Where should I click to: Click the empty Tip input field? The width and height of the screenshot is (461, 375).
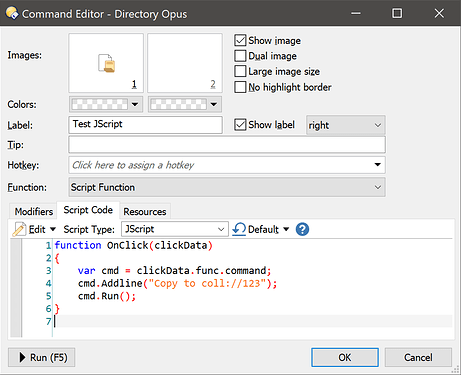click(227, 145)
